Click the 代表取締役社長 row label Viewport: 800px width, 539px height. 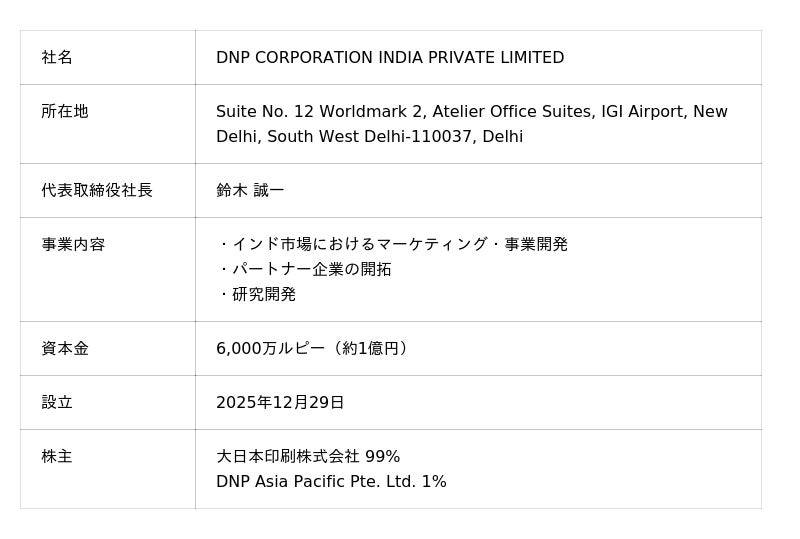coord(97,190)
